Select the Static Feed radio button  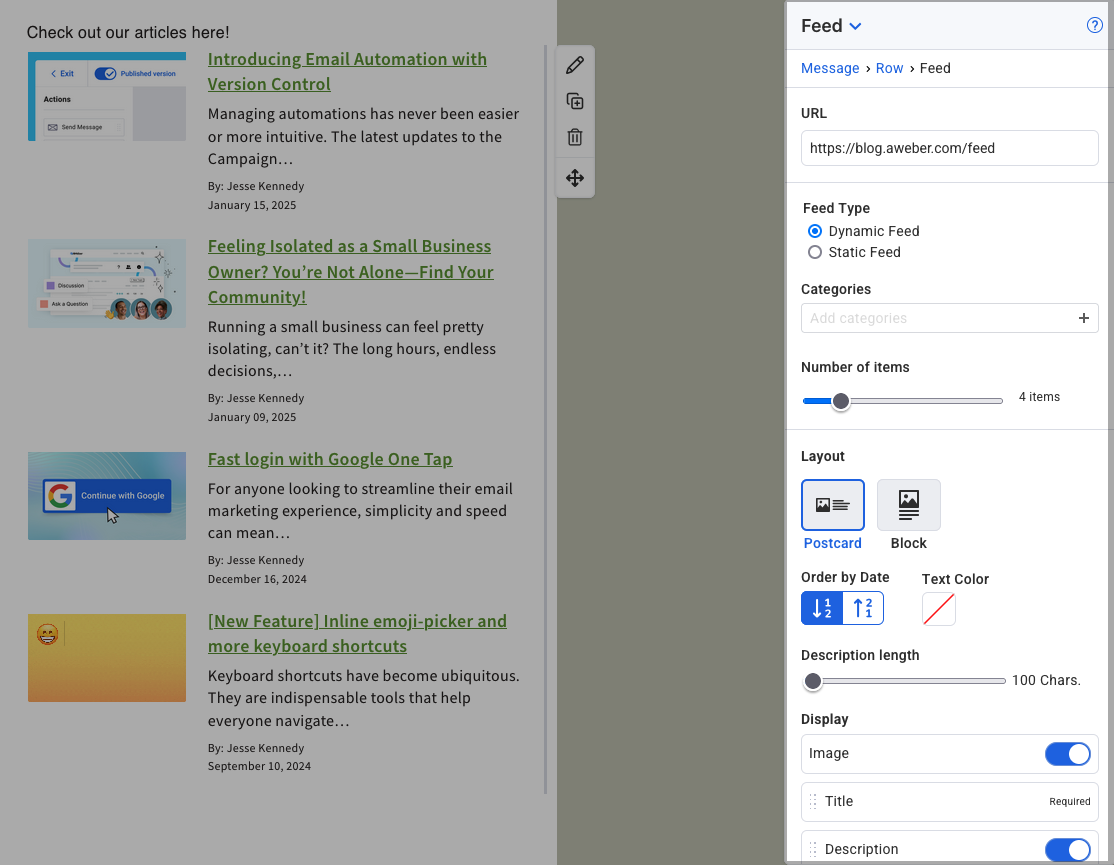pos(814,252)
